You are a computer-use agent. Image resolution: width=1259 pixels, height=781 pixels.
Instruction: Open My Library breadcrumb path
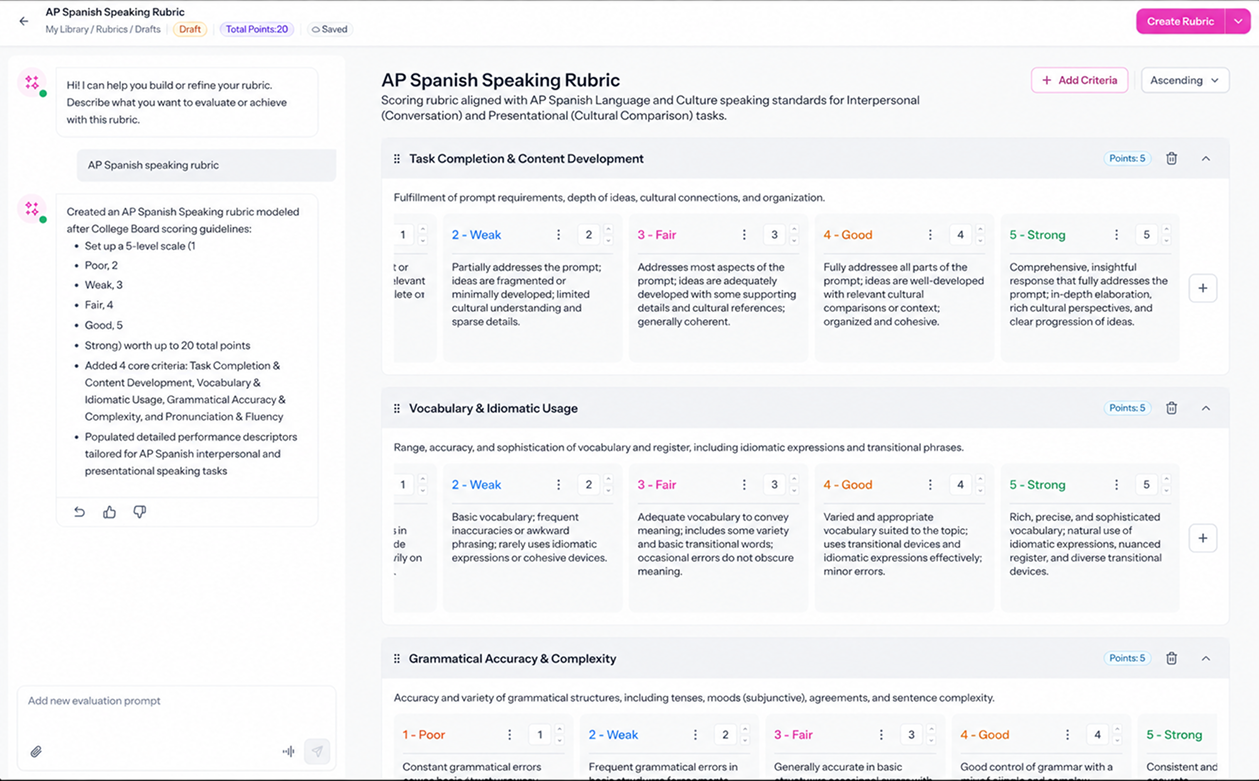(66, 29)
